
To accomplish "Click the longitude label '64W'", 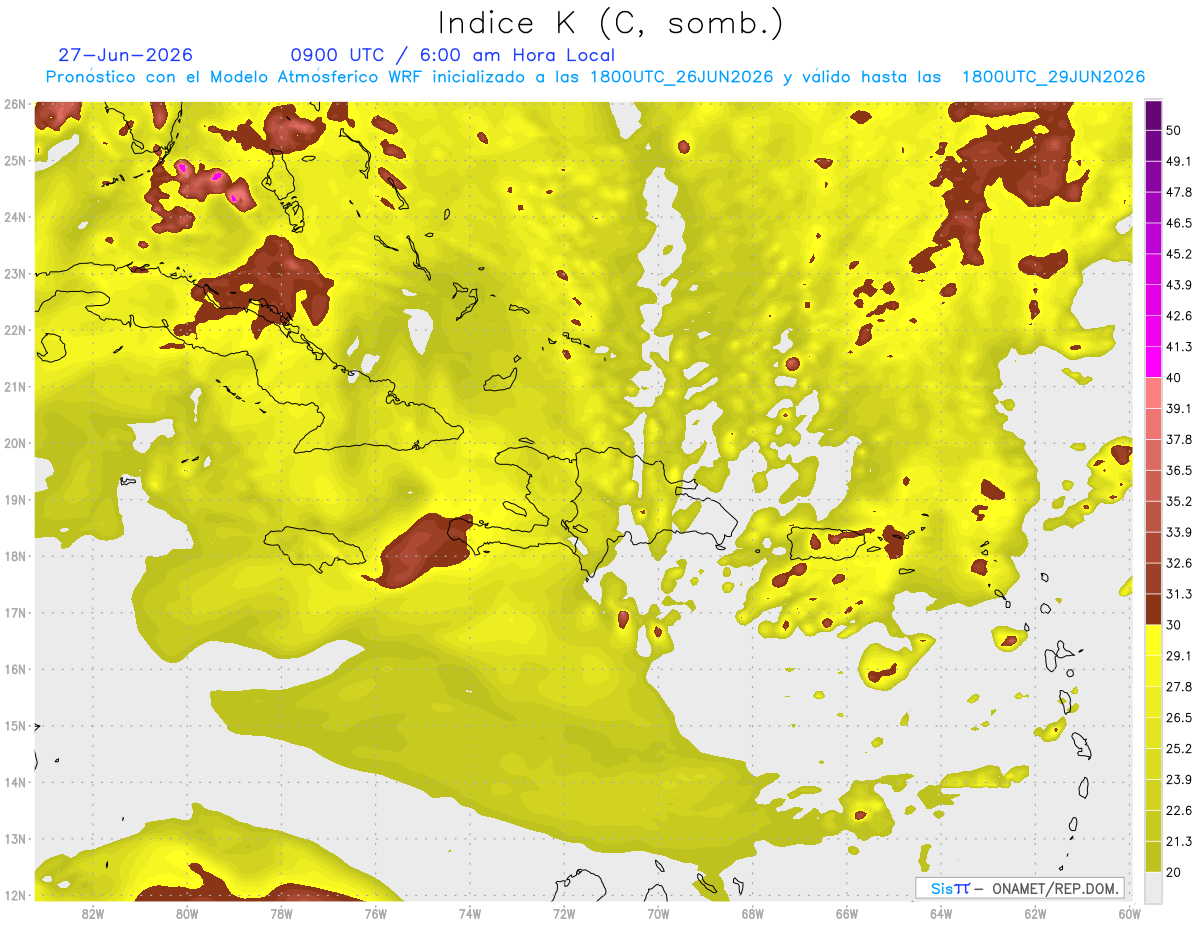I will 941,913.
